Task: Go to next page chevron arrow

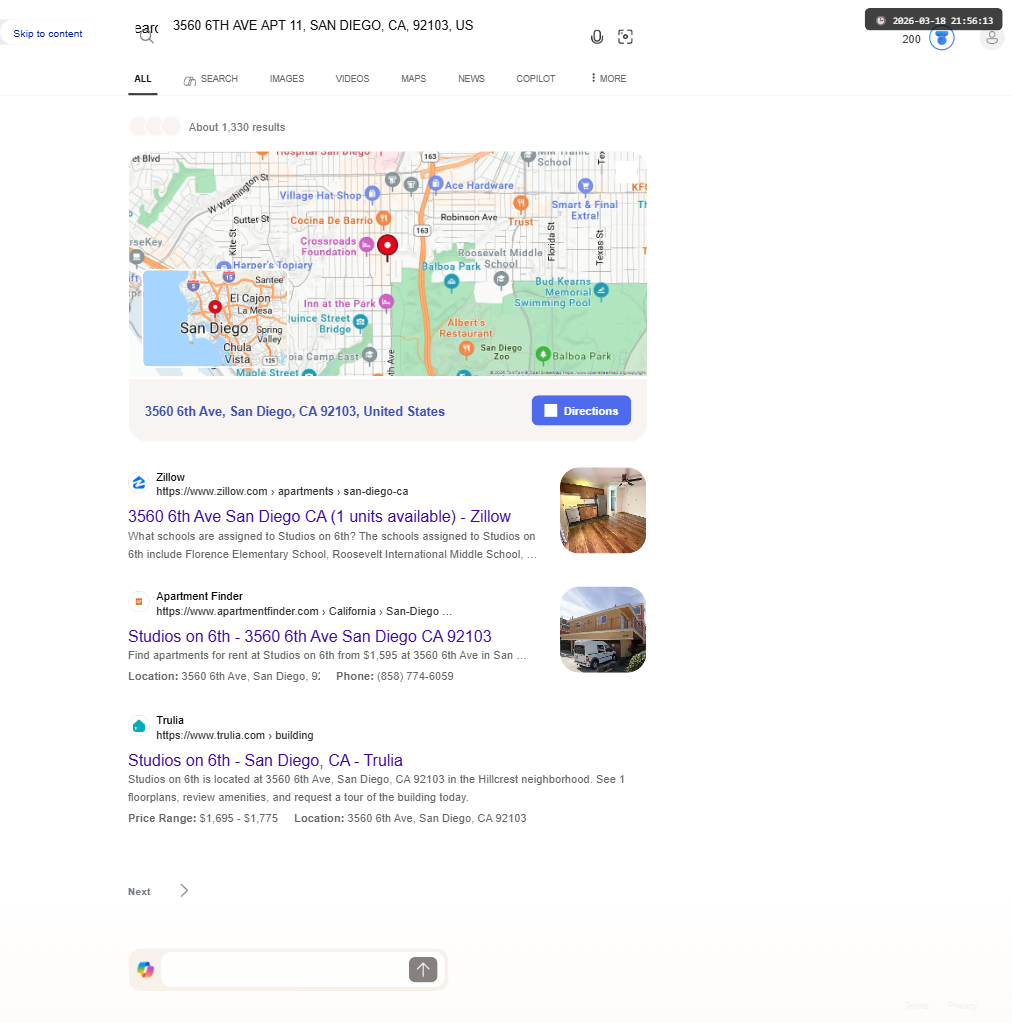Action: pos(184,891)
